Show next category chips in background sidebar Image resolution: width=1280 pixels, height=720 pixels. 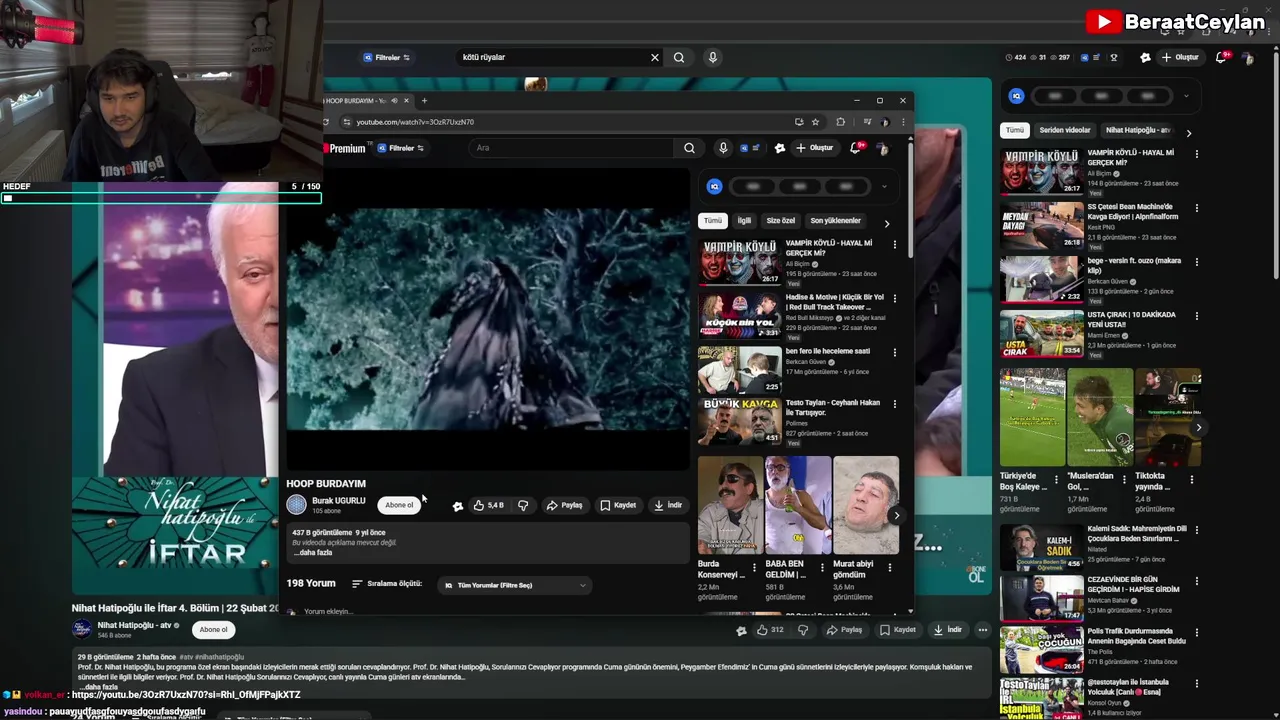point(1188,132)
